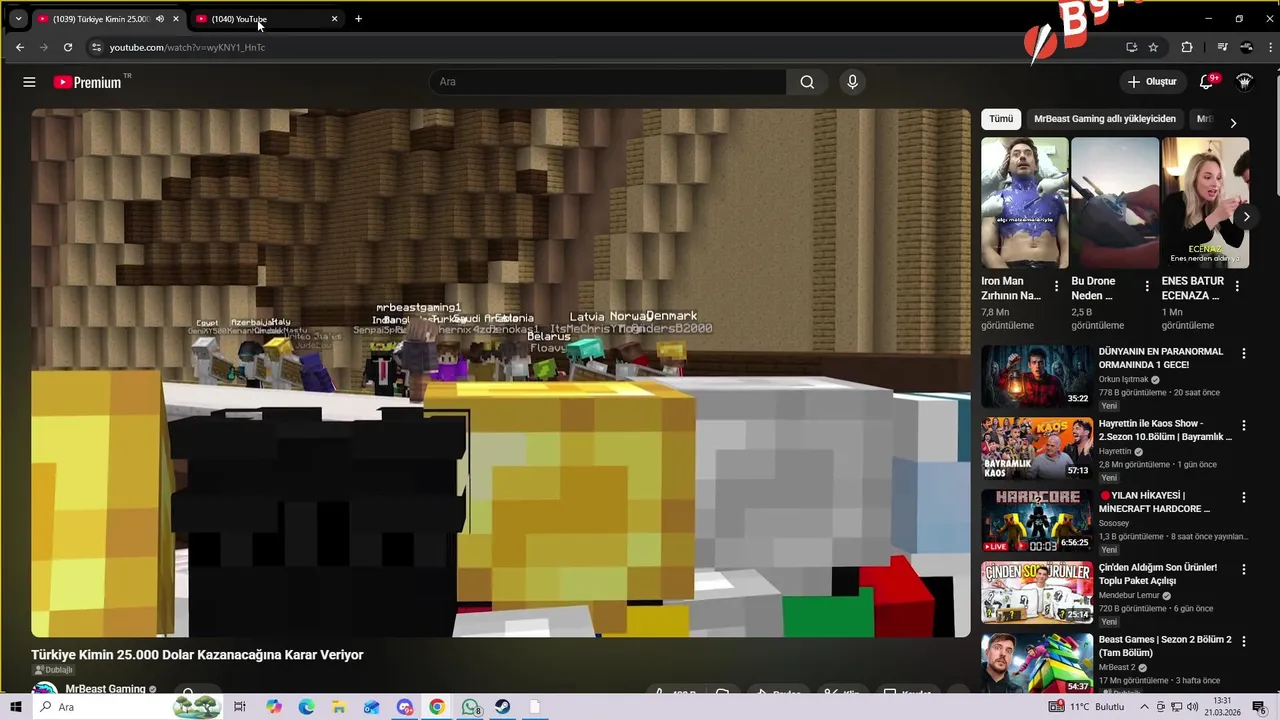The height and width of the screenshot is (720, 1280).
Task: Click Windows taskbar Ara search box
Action: (126, 707)
